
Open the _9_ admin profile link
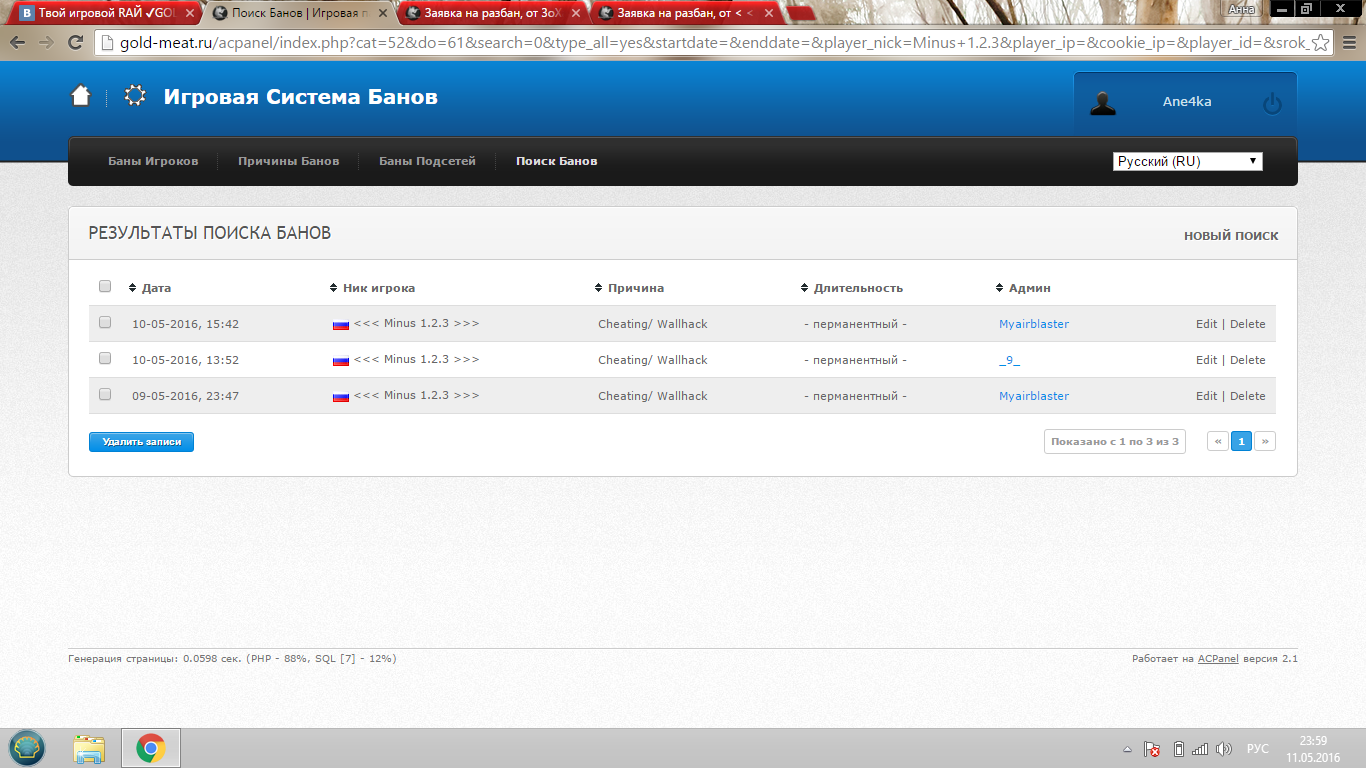[1009, 360]
